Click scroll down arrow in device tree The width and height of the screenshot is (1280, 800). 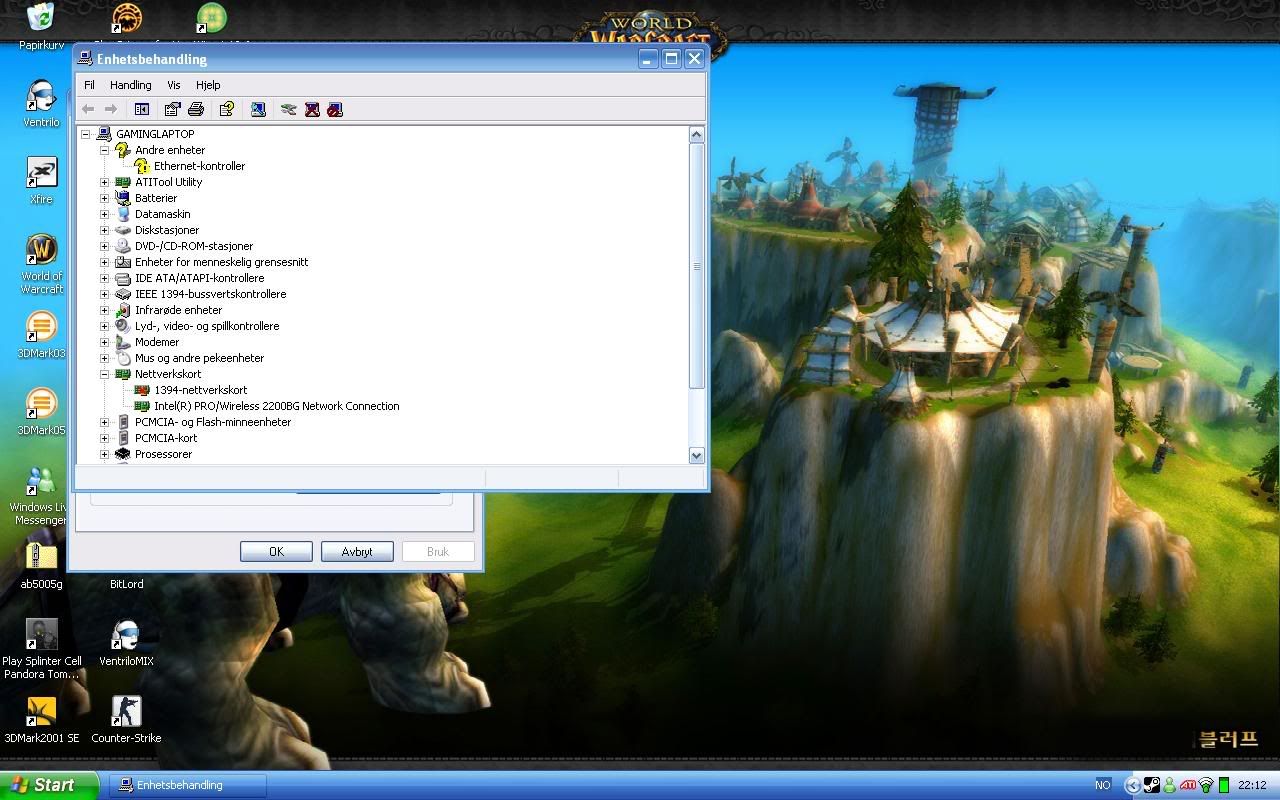697,455
